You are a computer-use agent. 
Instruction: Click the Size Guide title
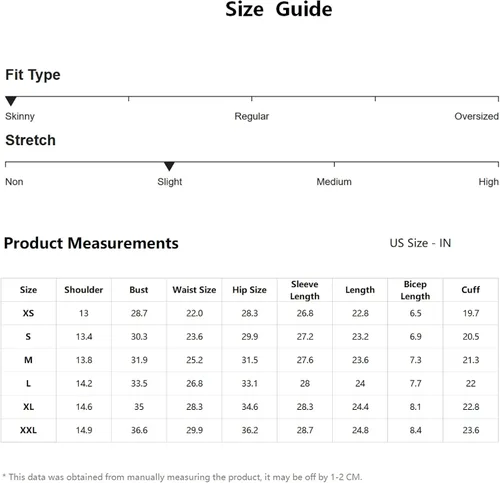(279, 9)
